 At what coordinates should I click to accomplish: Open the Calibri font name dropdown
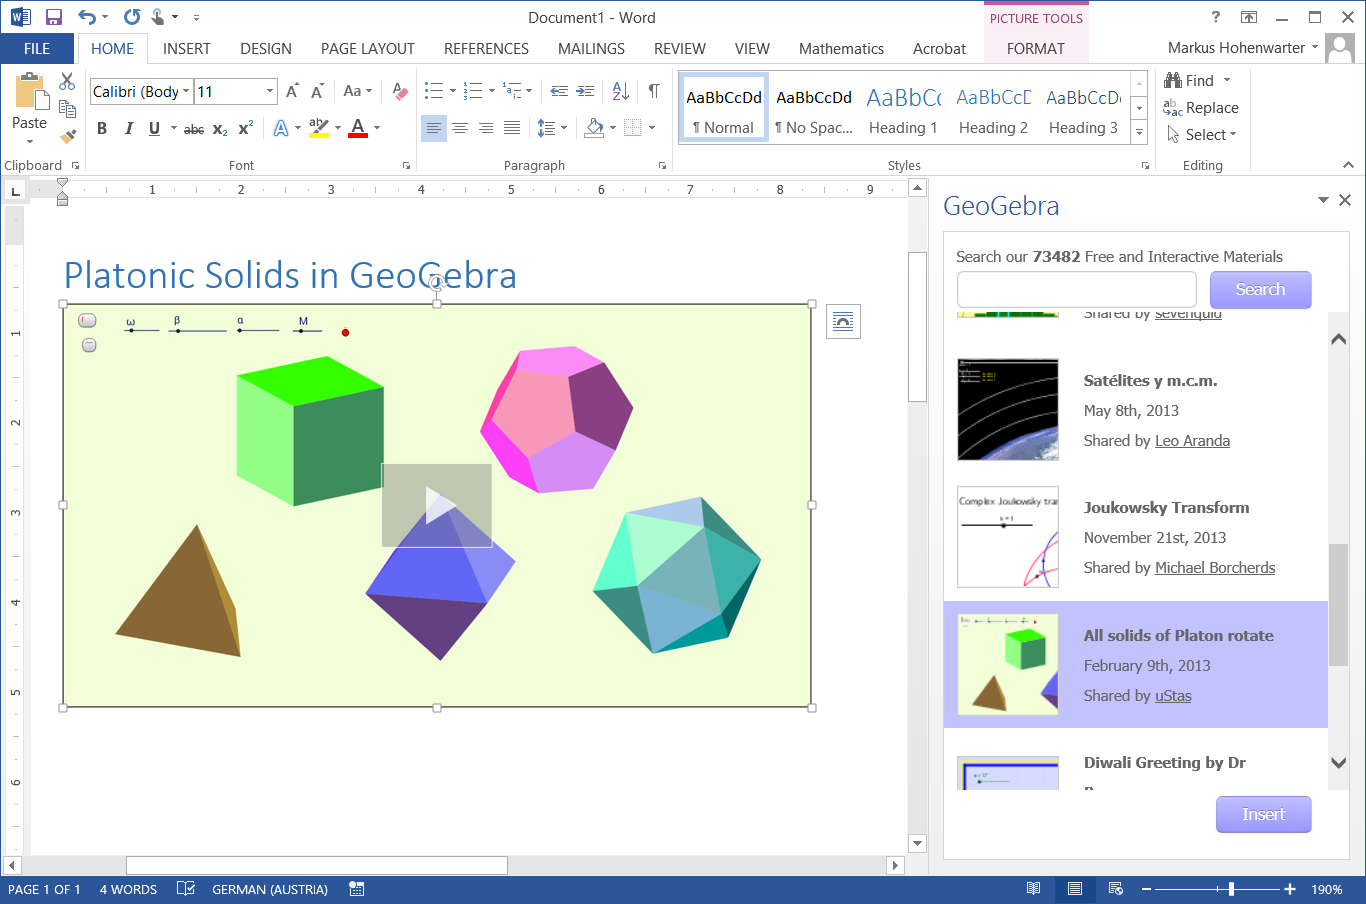185,91
